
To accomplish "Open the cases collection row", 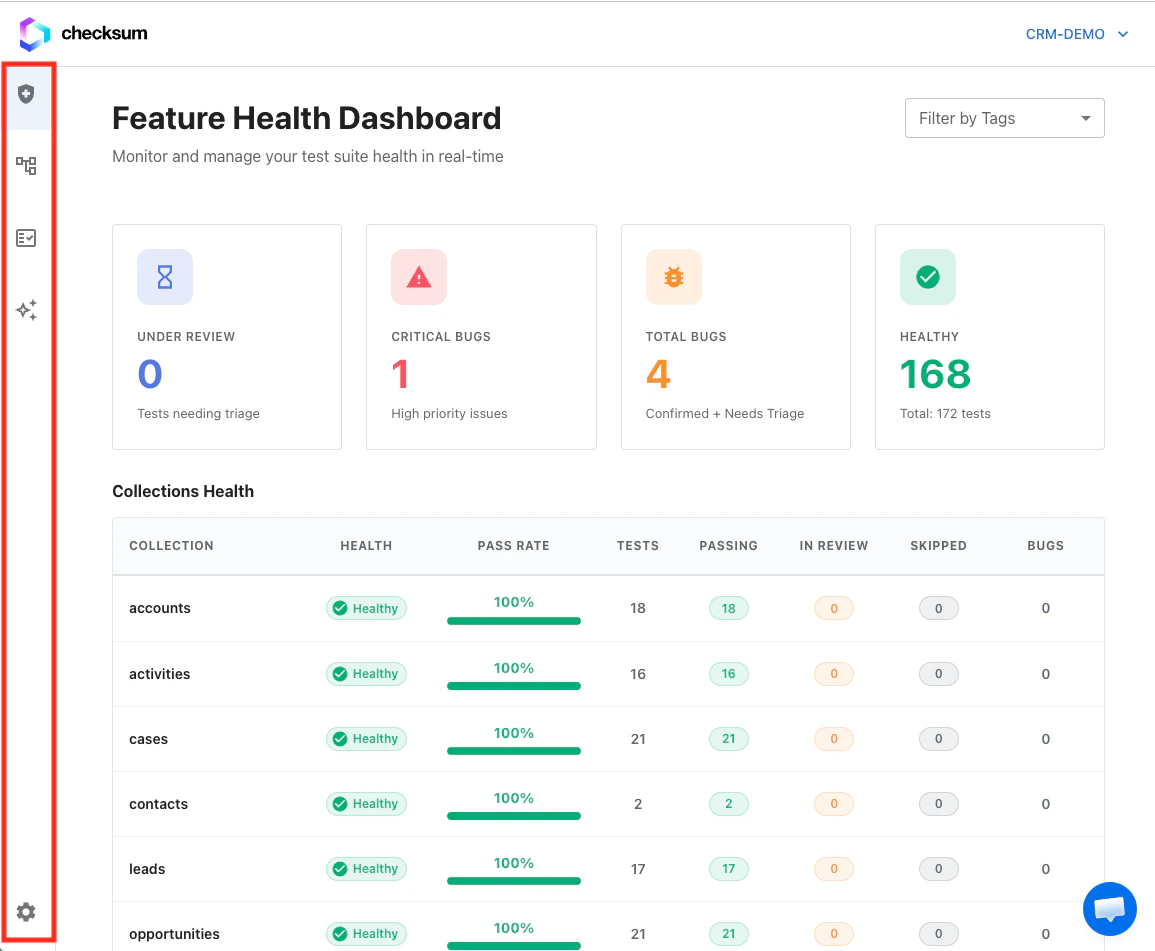I will [608, 739].
